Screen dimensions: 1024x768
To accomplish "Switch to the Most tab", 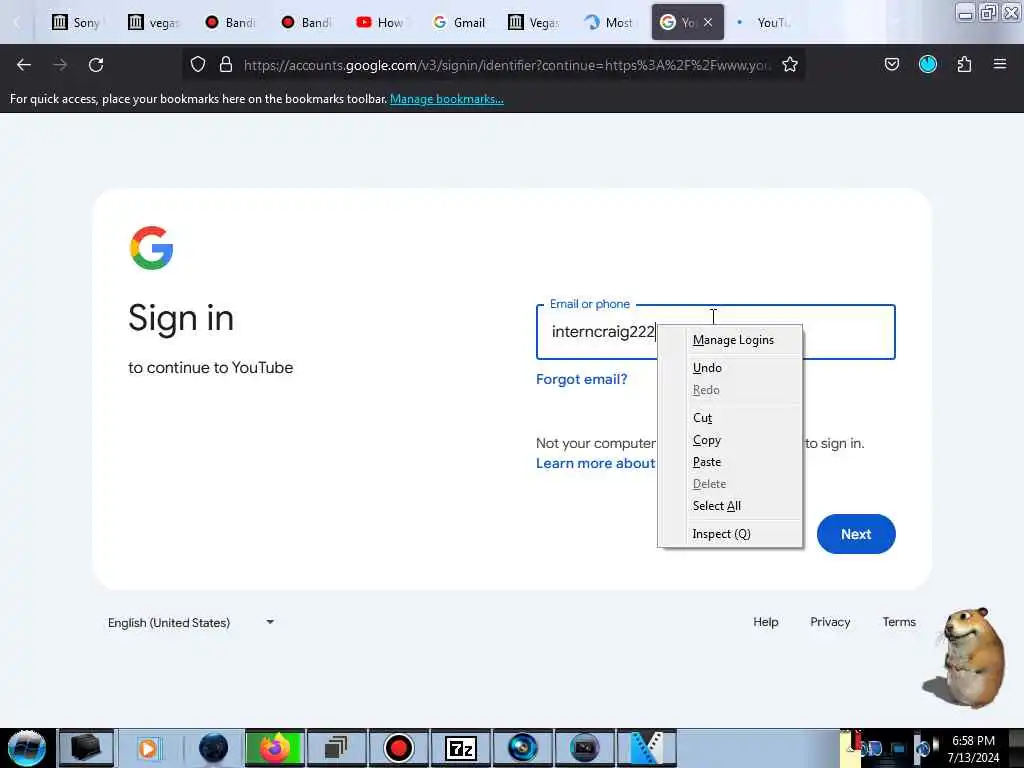I will pos(610,23).
